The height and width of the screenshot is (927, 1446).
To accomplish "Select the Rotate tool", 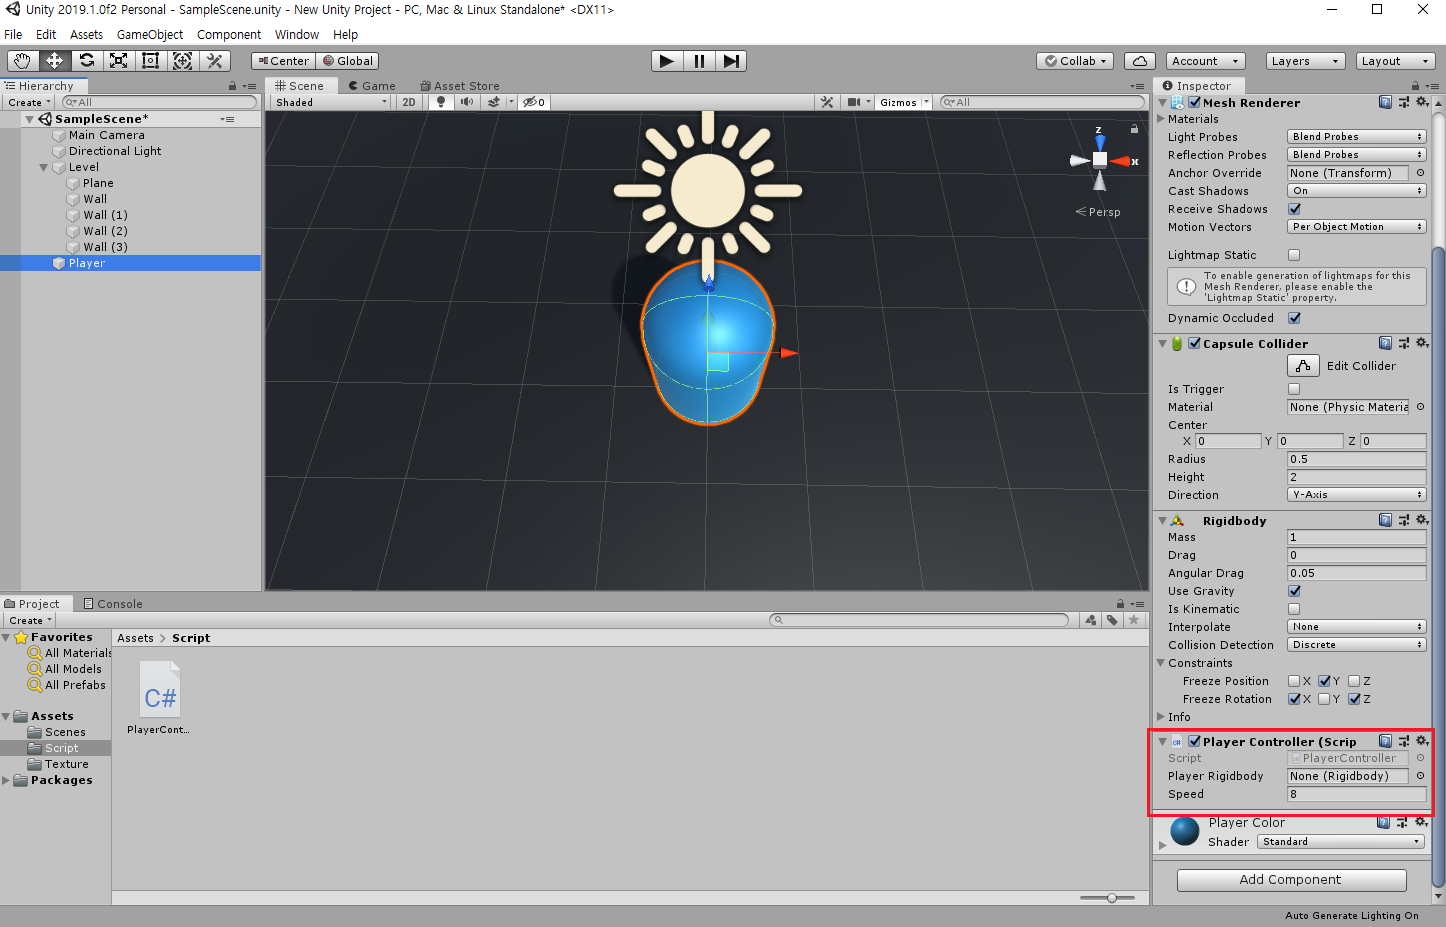I will 87,61.
